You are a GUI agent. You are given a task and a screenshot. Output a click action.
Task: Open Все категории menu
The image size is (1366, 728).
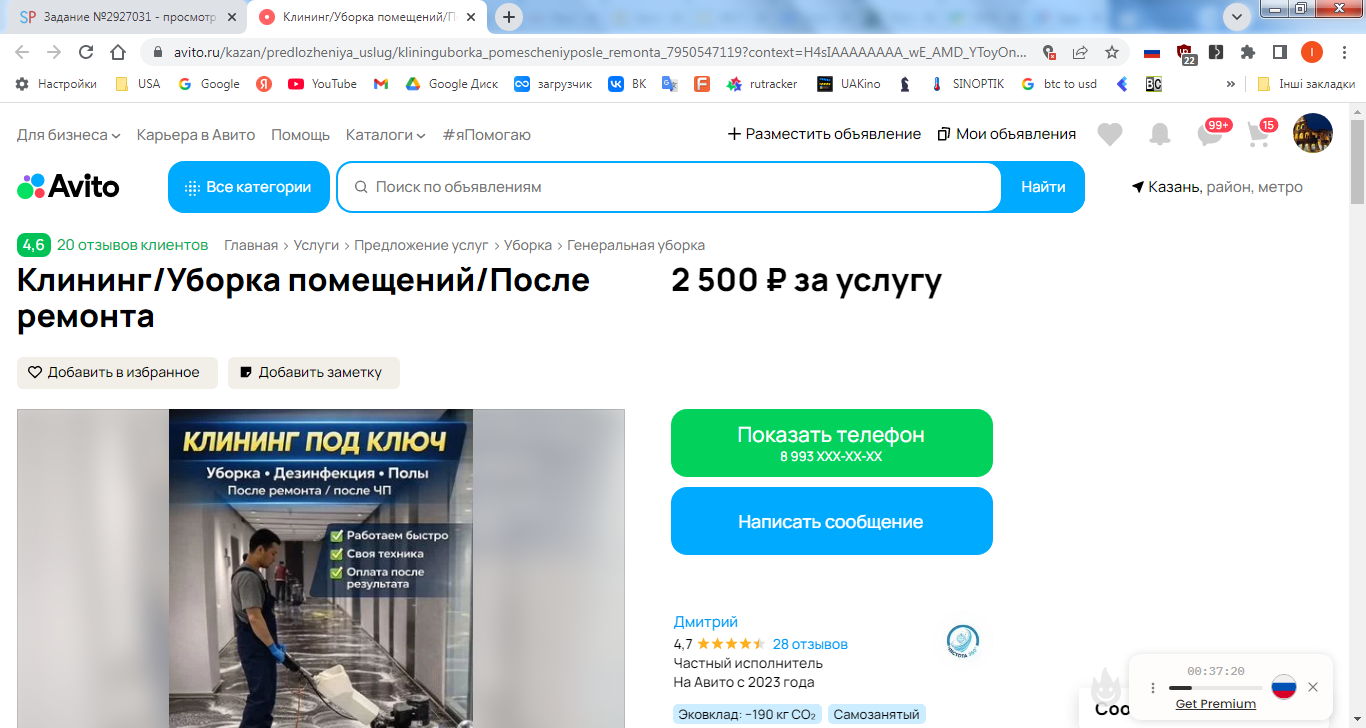tap(249, 187)
